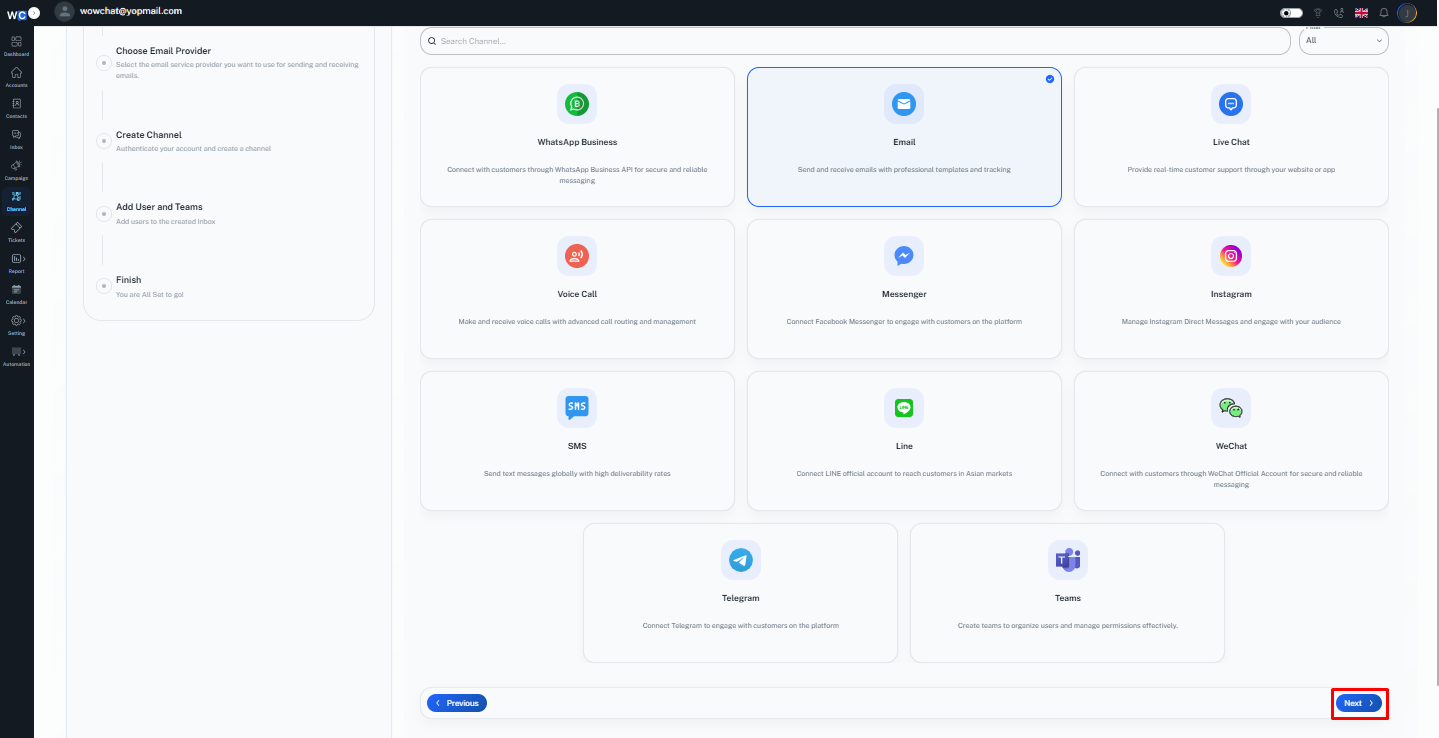Pick the Line channel icon

[x=904, y=408]
